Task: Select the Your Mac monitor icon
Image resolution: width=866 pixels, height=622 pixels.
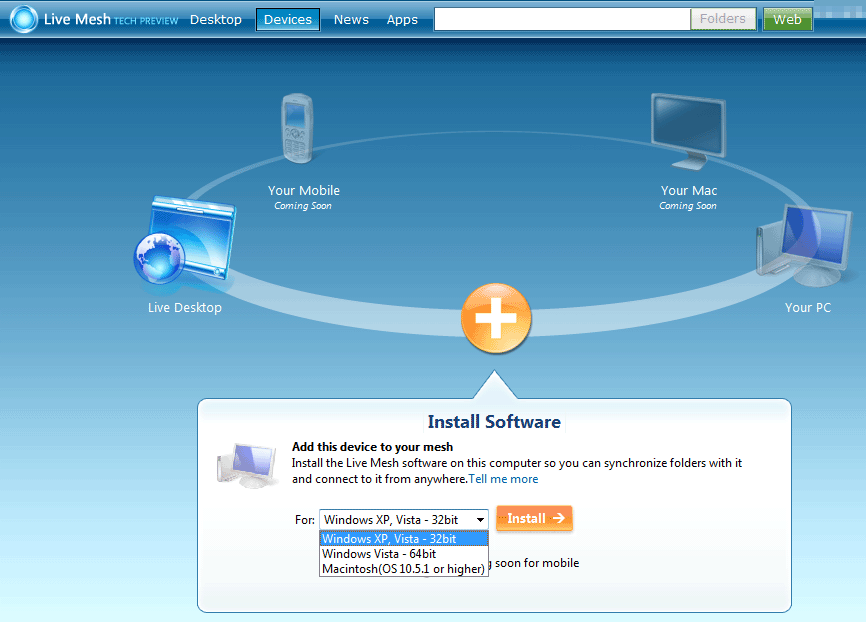Action: 688,131
